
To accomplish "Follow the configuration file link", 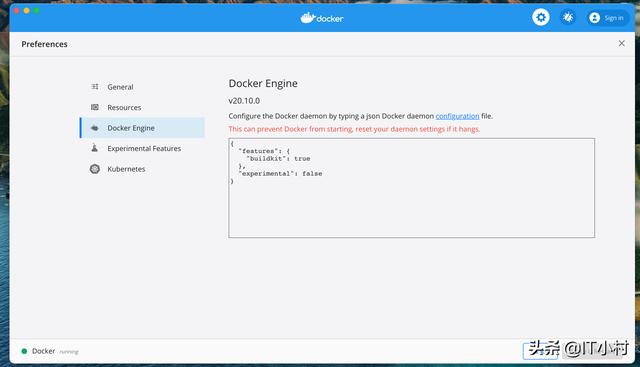I will pyautogui.click(x=457, y=116).
